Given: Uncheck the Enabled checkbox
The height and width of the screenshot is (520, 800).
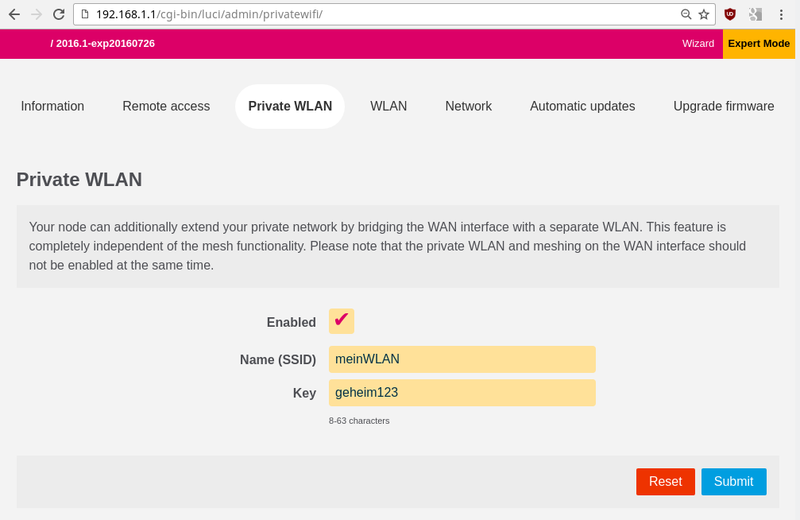Looking at the screenshot, I should coord(341,321).
